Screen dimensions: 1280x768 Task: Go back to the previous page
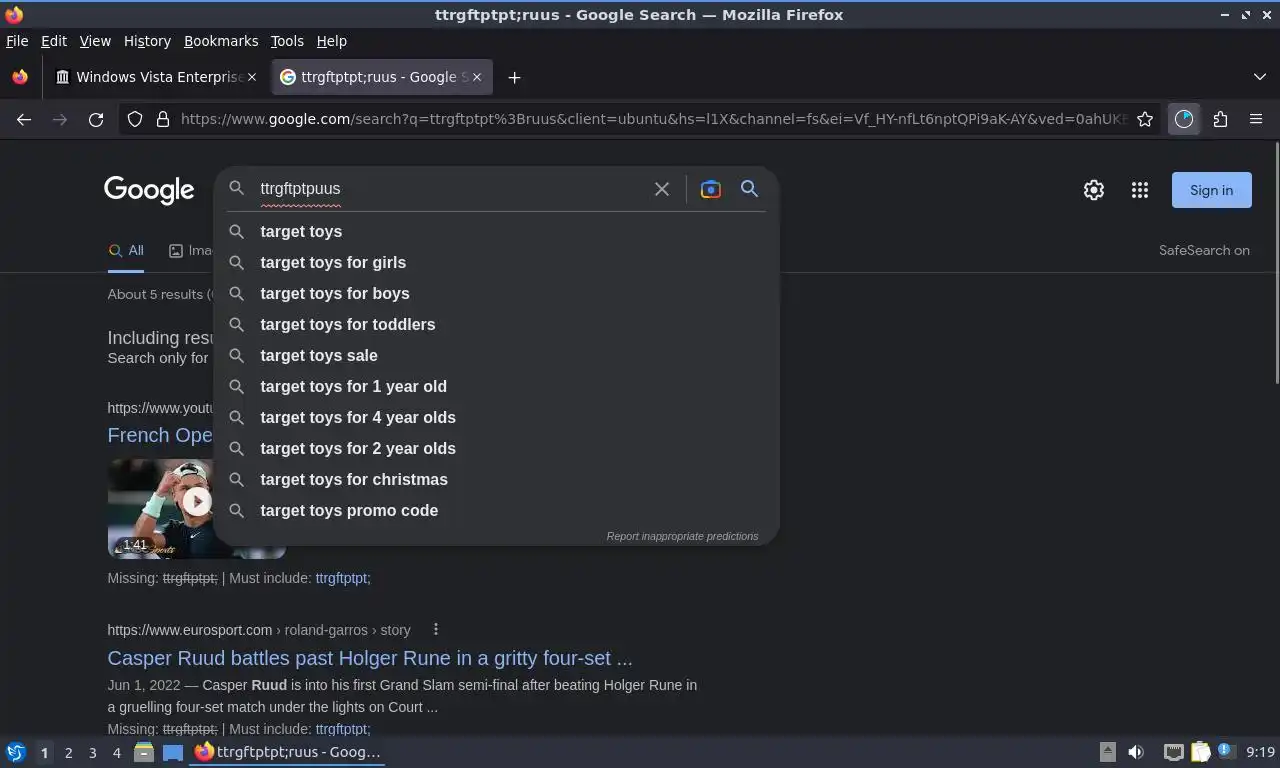[x=24, y=119]
